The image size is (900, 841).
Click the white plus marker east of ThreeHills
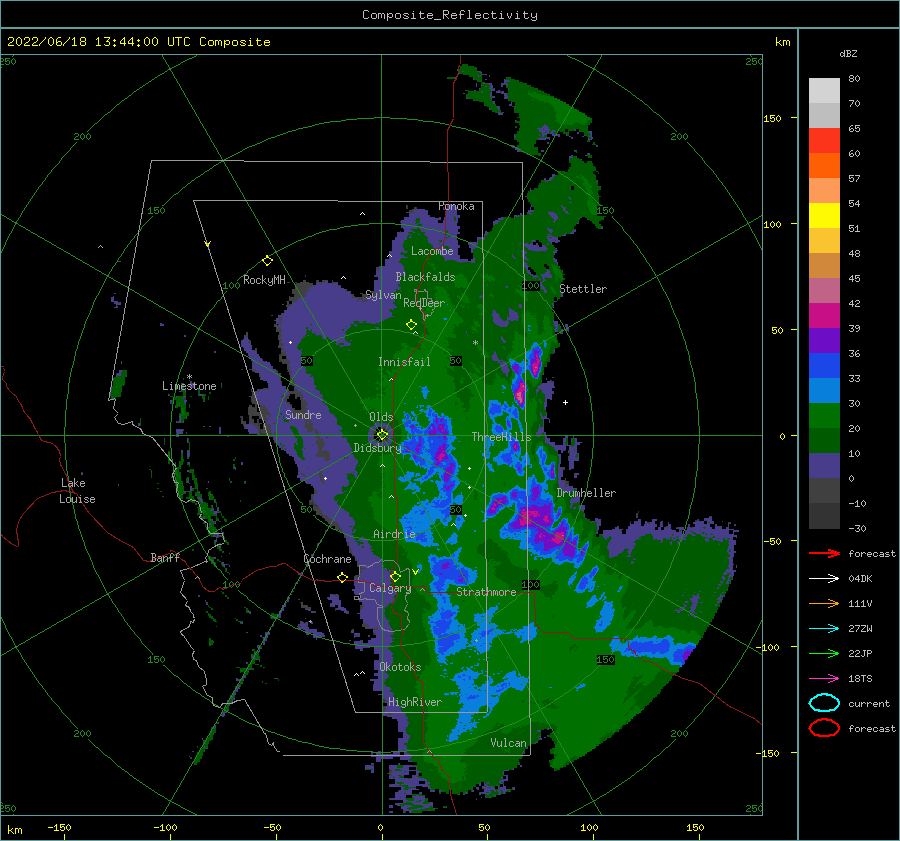coord(565,402)
